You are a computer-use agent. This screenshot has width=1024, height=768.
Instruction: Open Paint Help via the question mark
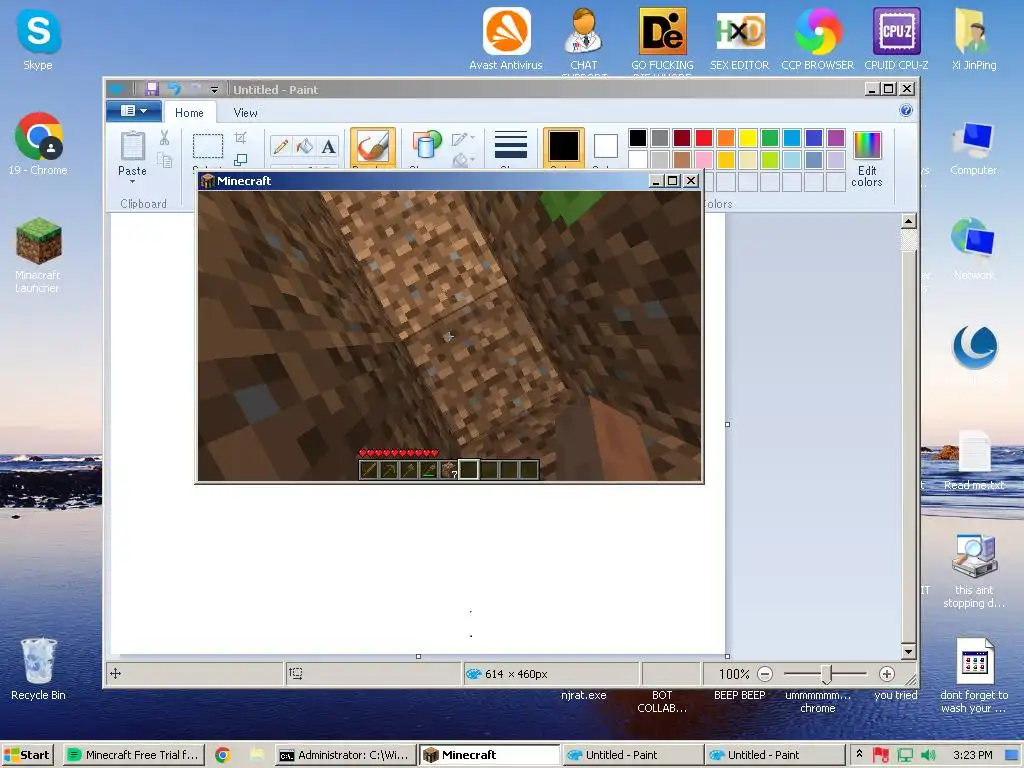click(x=906, y=110)
